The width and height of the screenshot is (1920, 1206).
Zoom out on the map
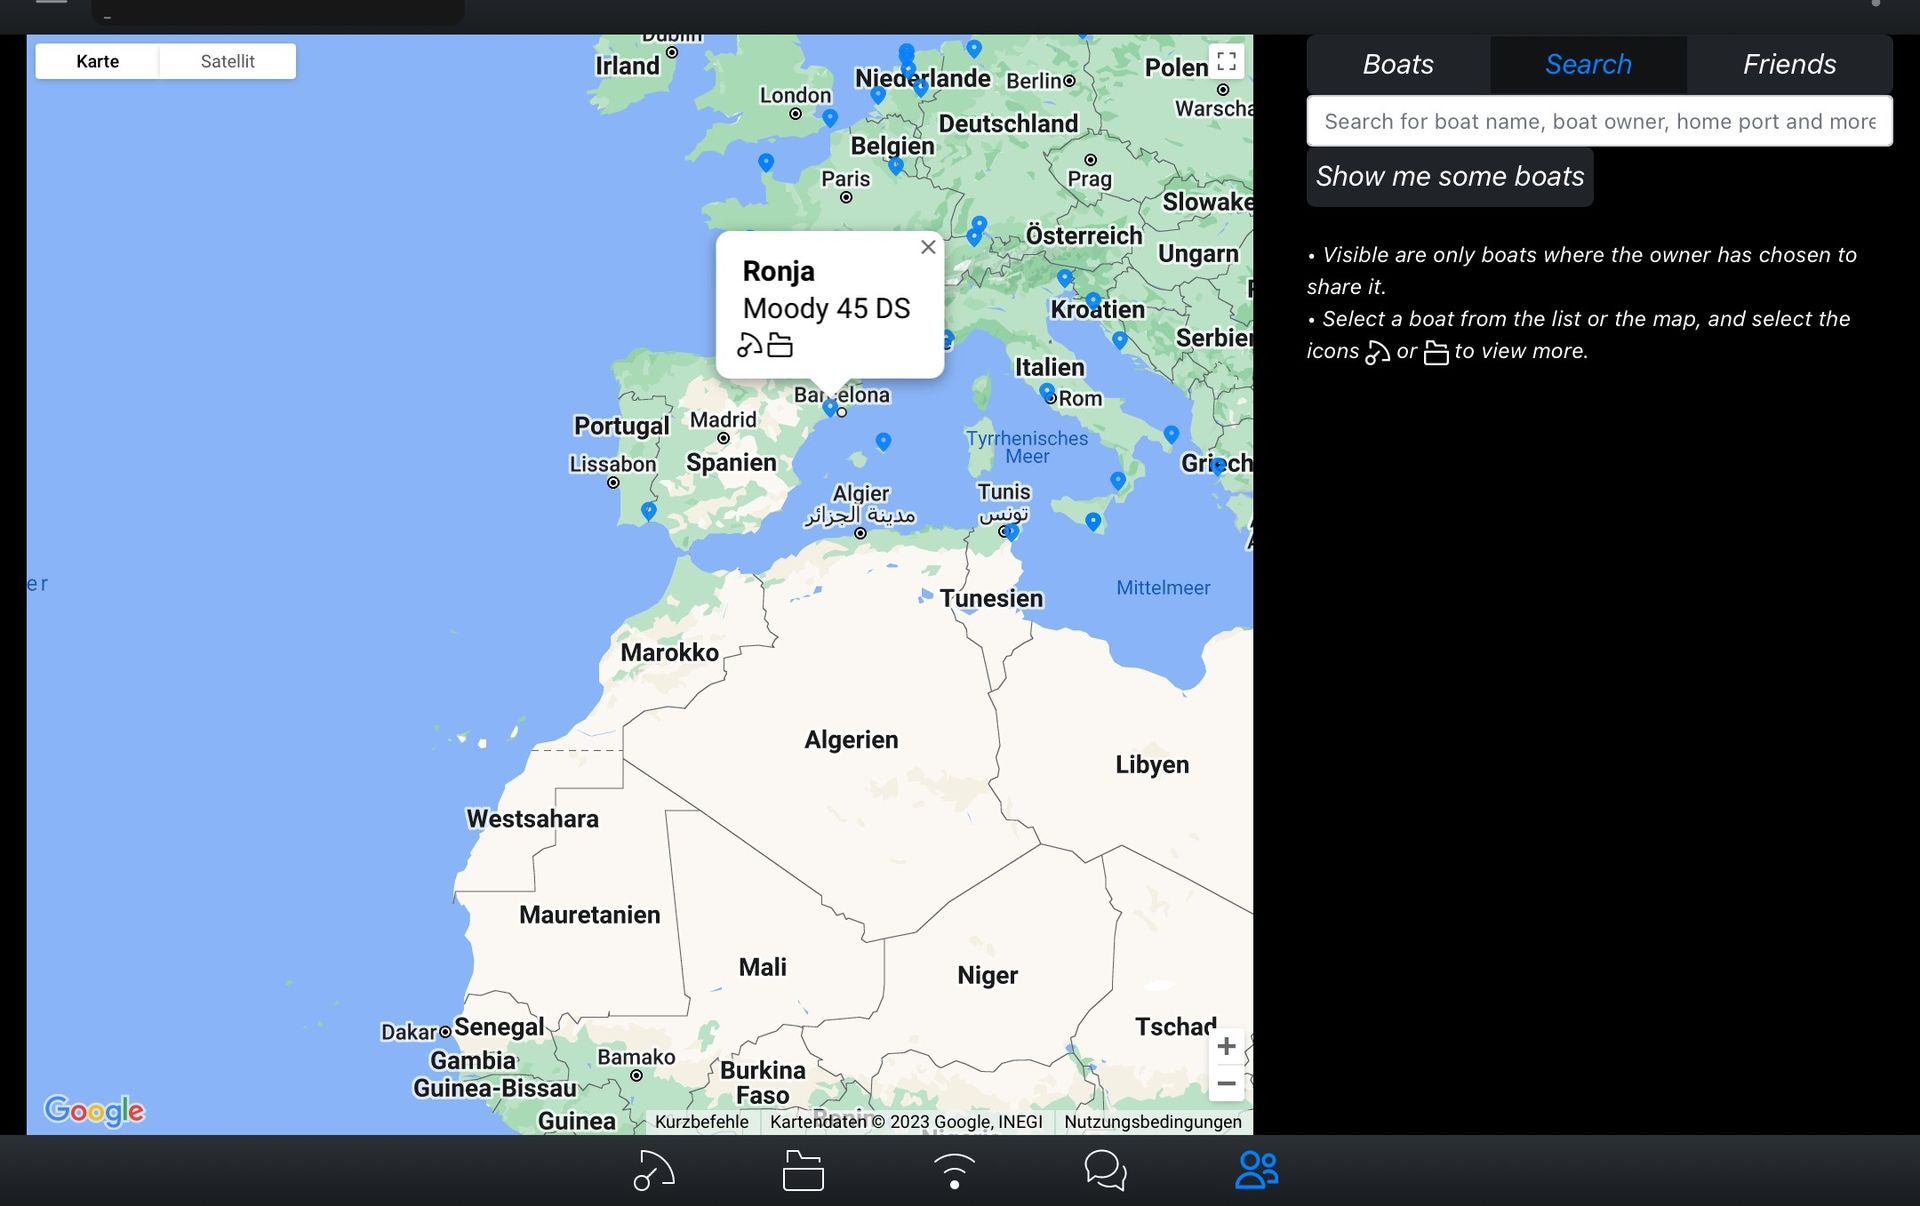1226,1083
